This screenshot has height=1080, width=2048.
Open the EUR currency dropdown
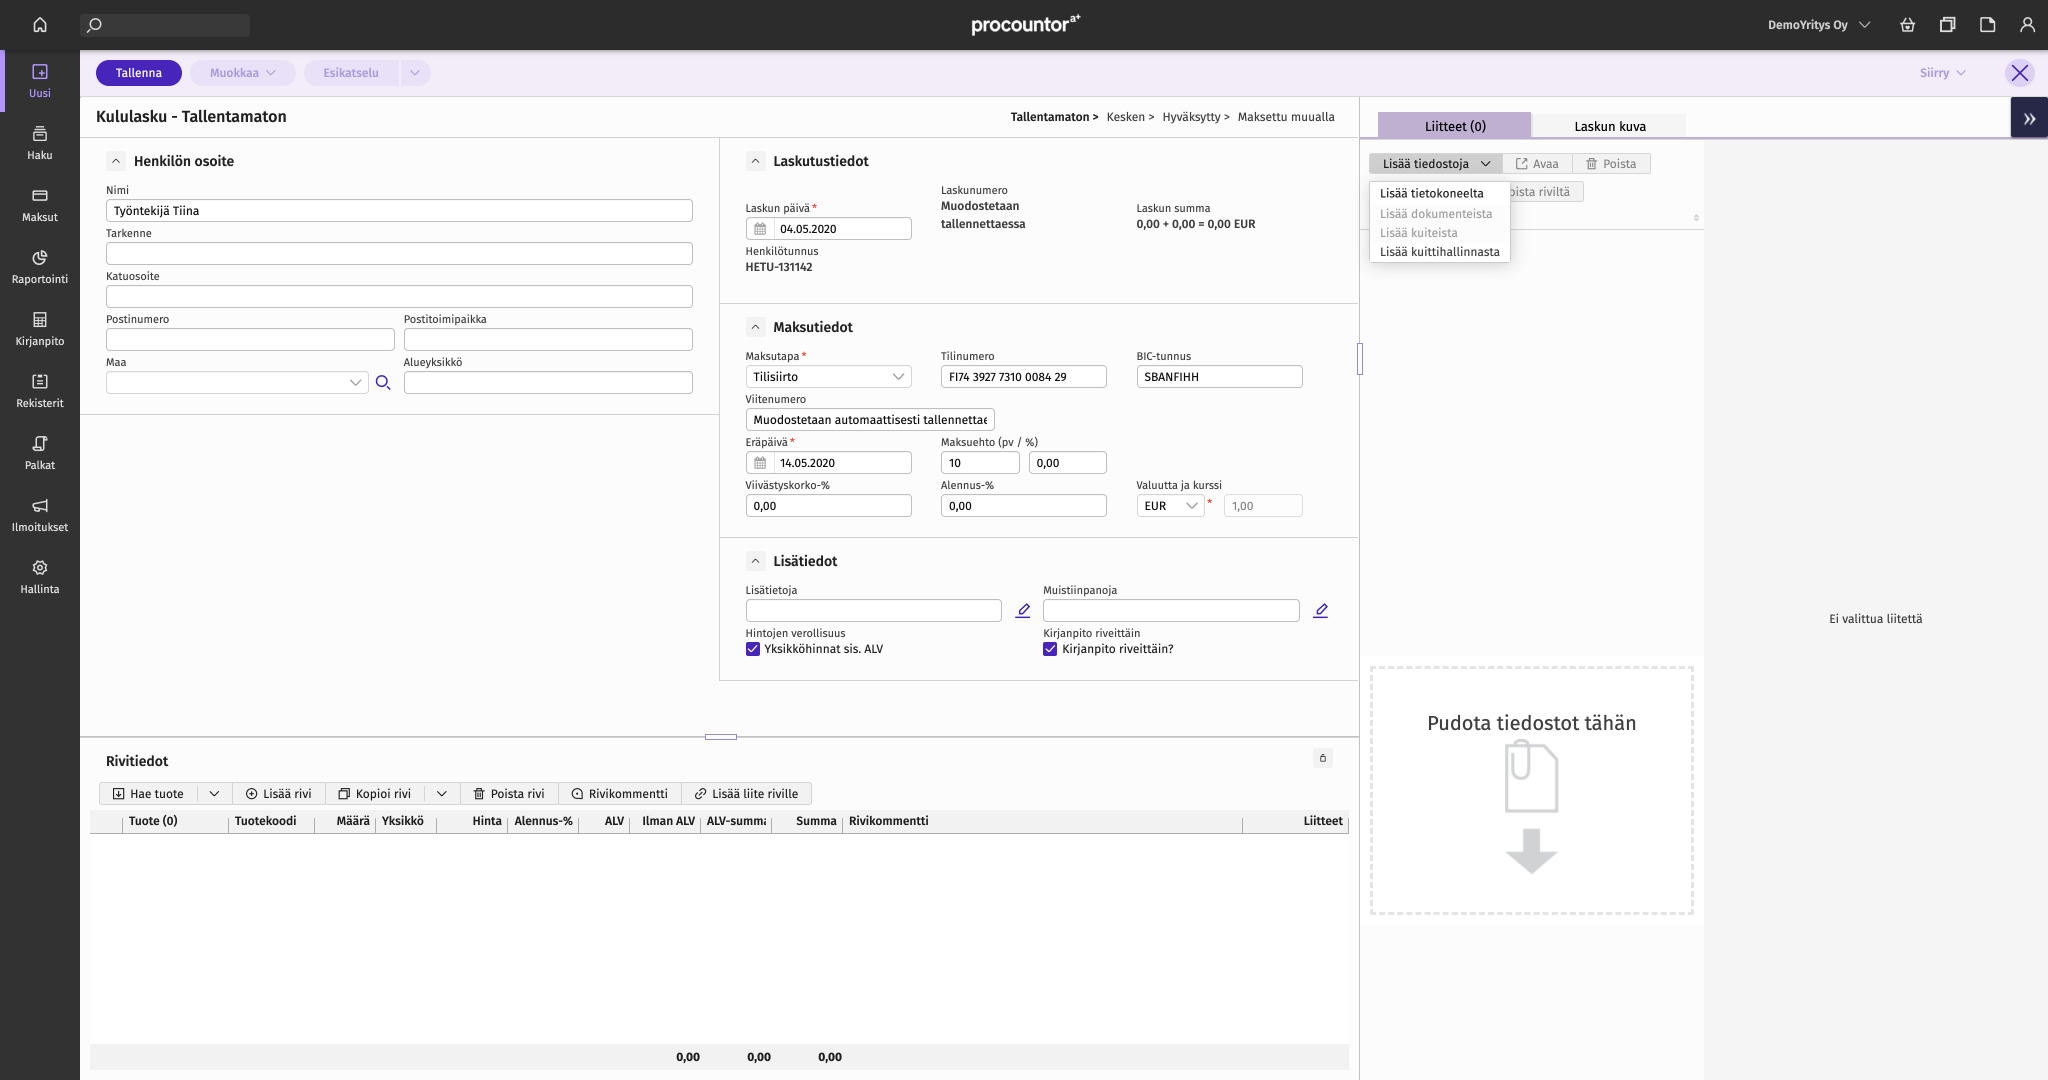coord(1170,506)
